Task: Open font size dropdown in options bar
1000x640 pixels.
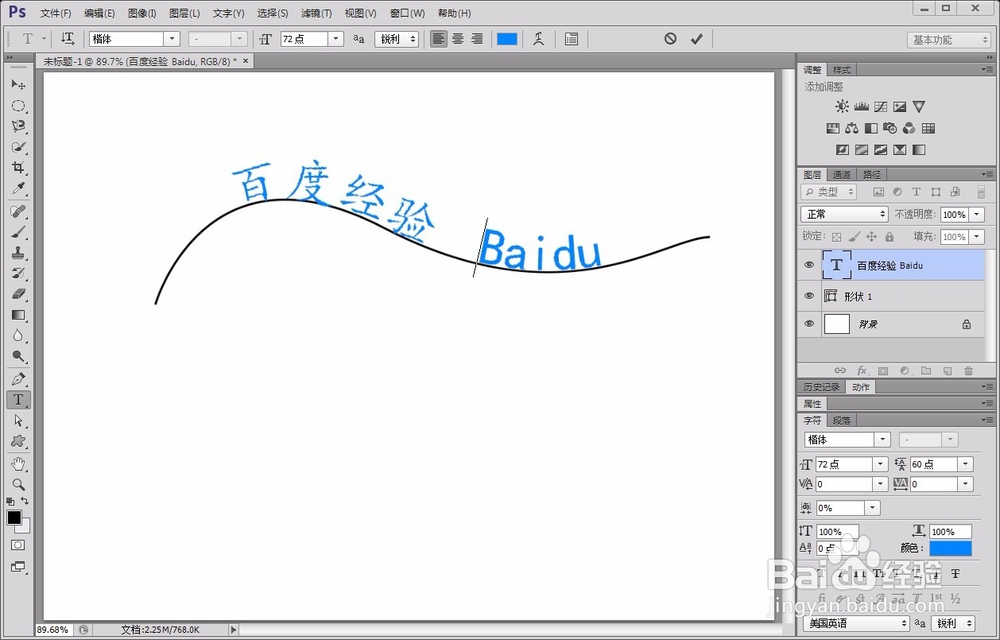Action: 336,39
